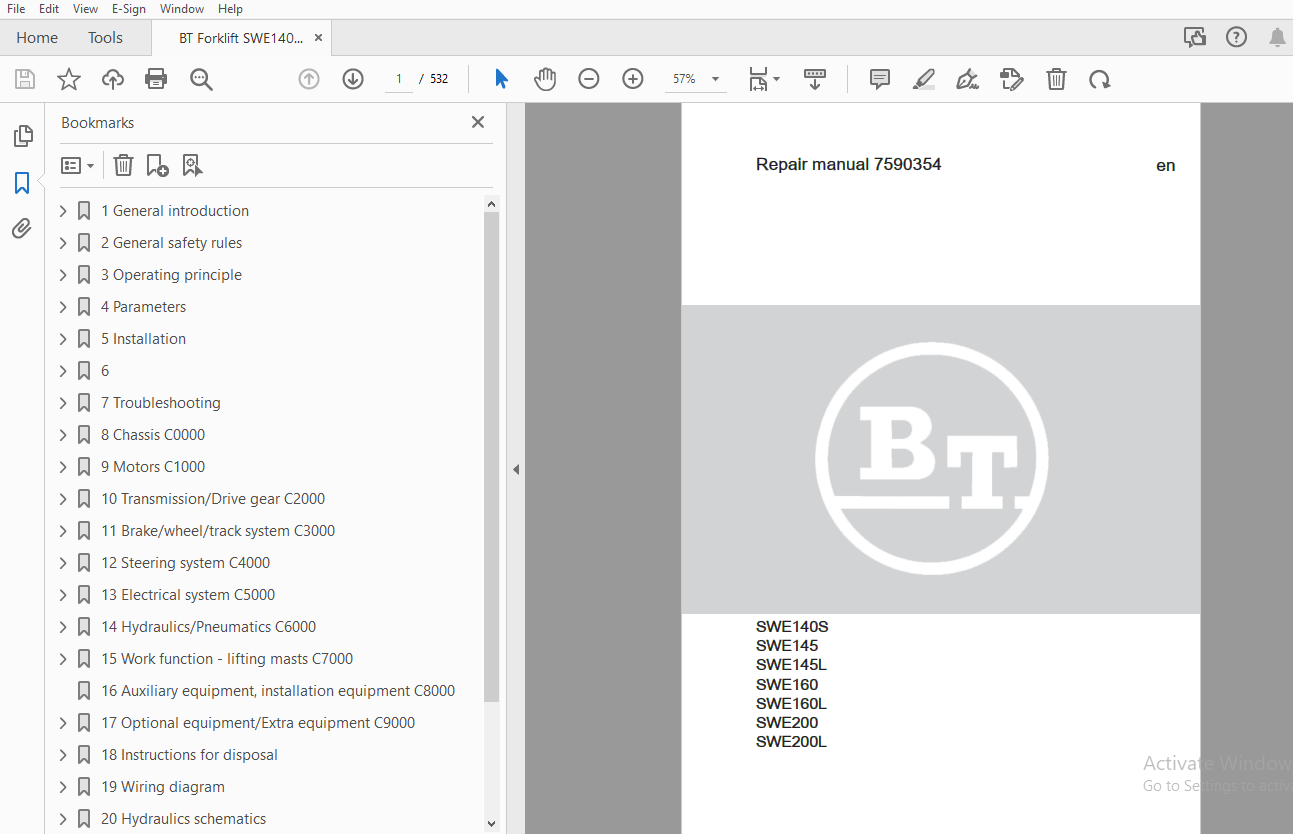Open the Window menu
This screenshot has width=1293, height=834.
pos(182,9)
